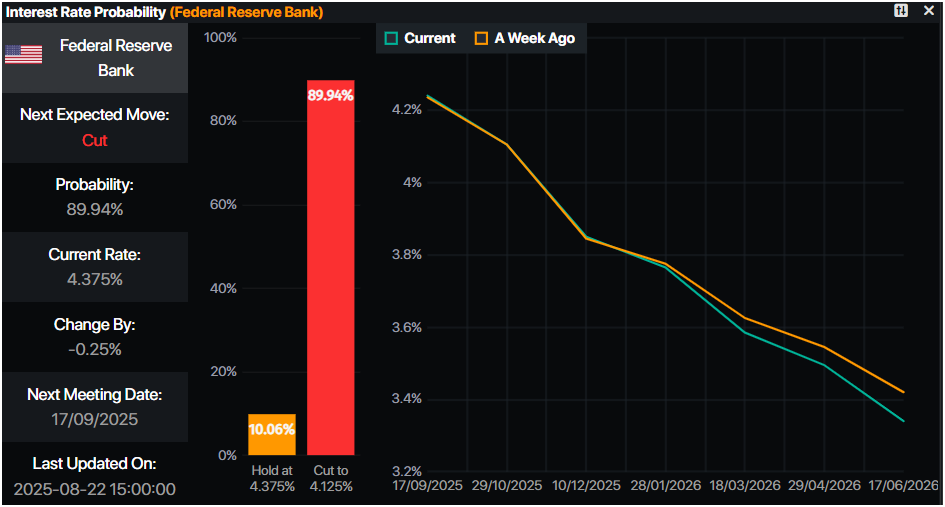Select the Federal Reserve Bank header
This screenshot has height=507, width=945.
coord(95,58)
